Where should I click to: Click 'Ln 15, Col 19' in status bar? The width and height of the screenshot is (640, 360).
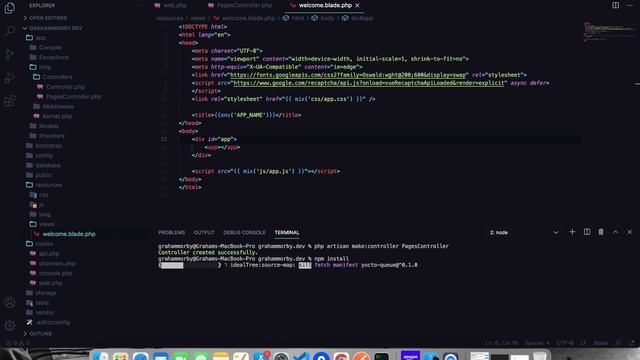(502, 343)
